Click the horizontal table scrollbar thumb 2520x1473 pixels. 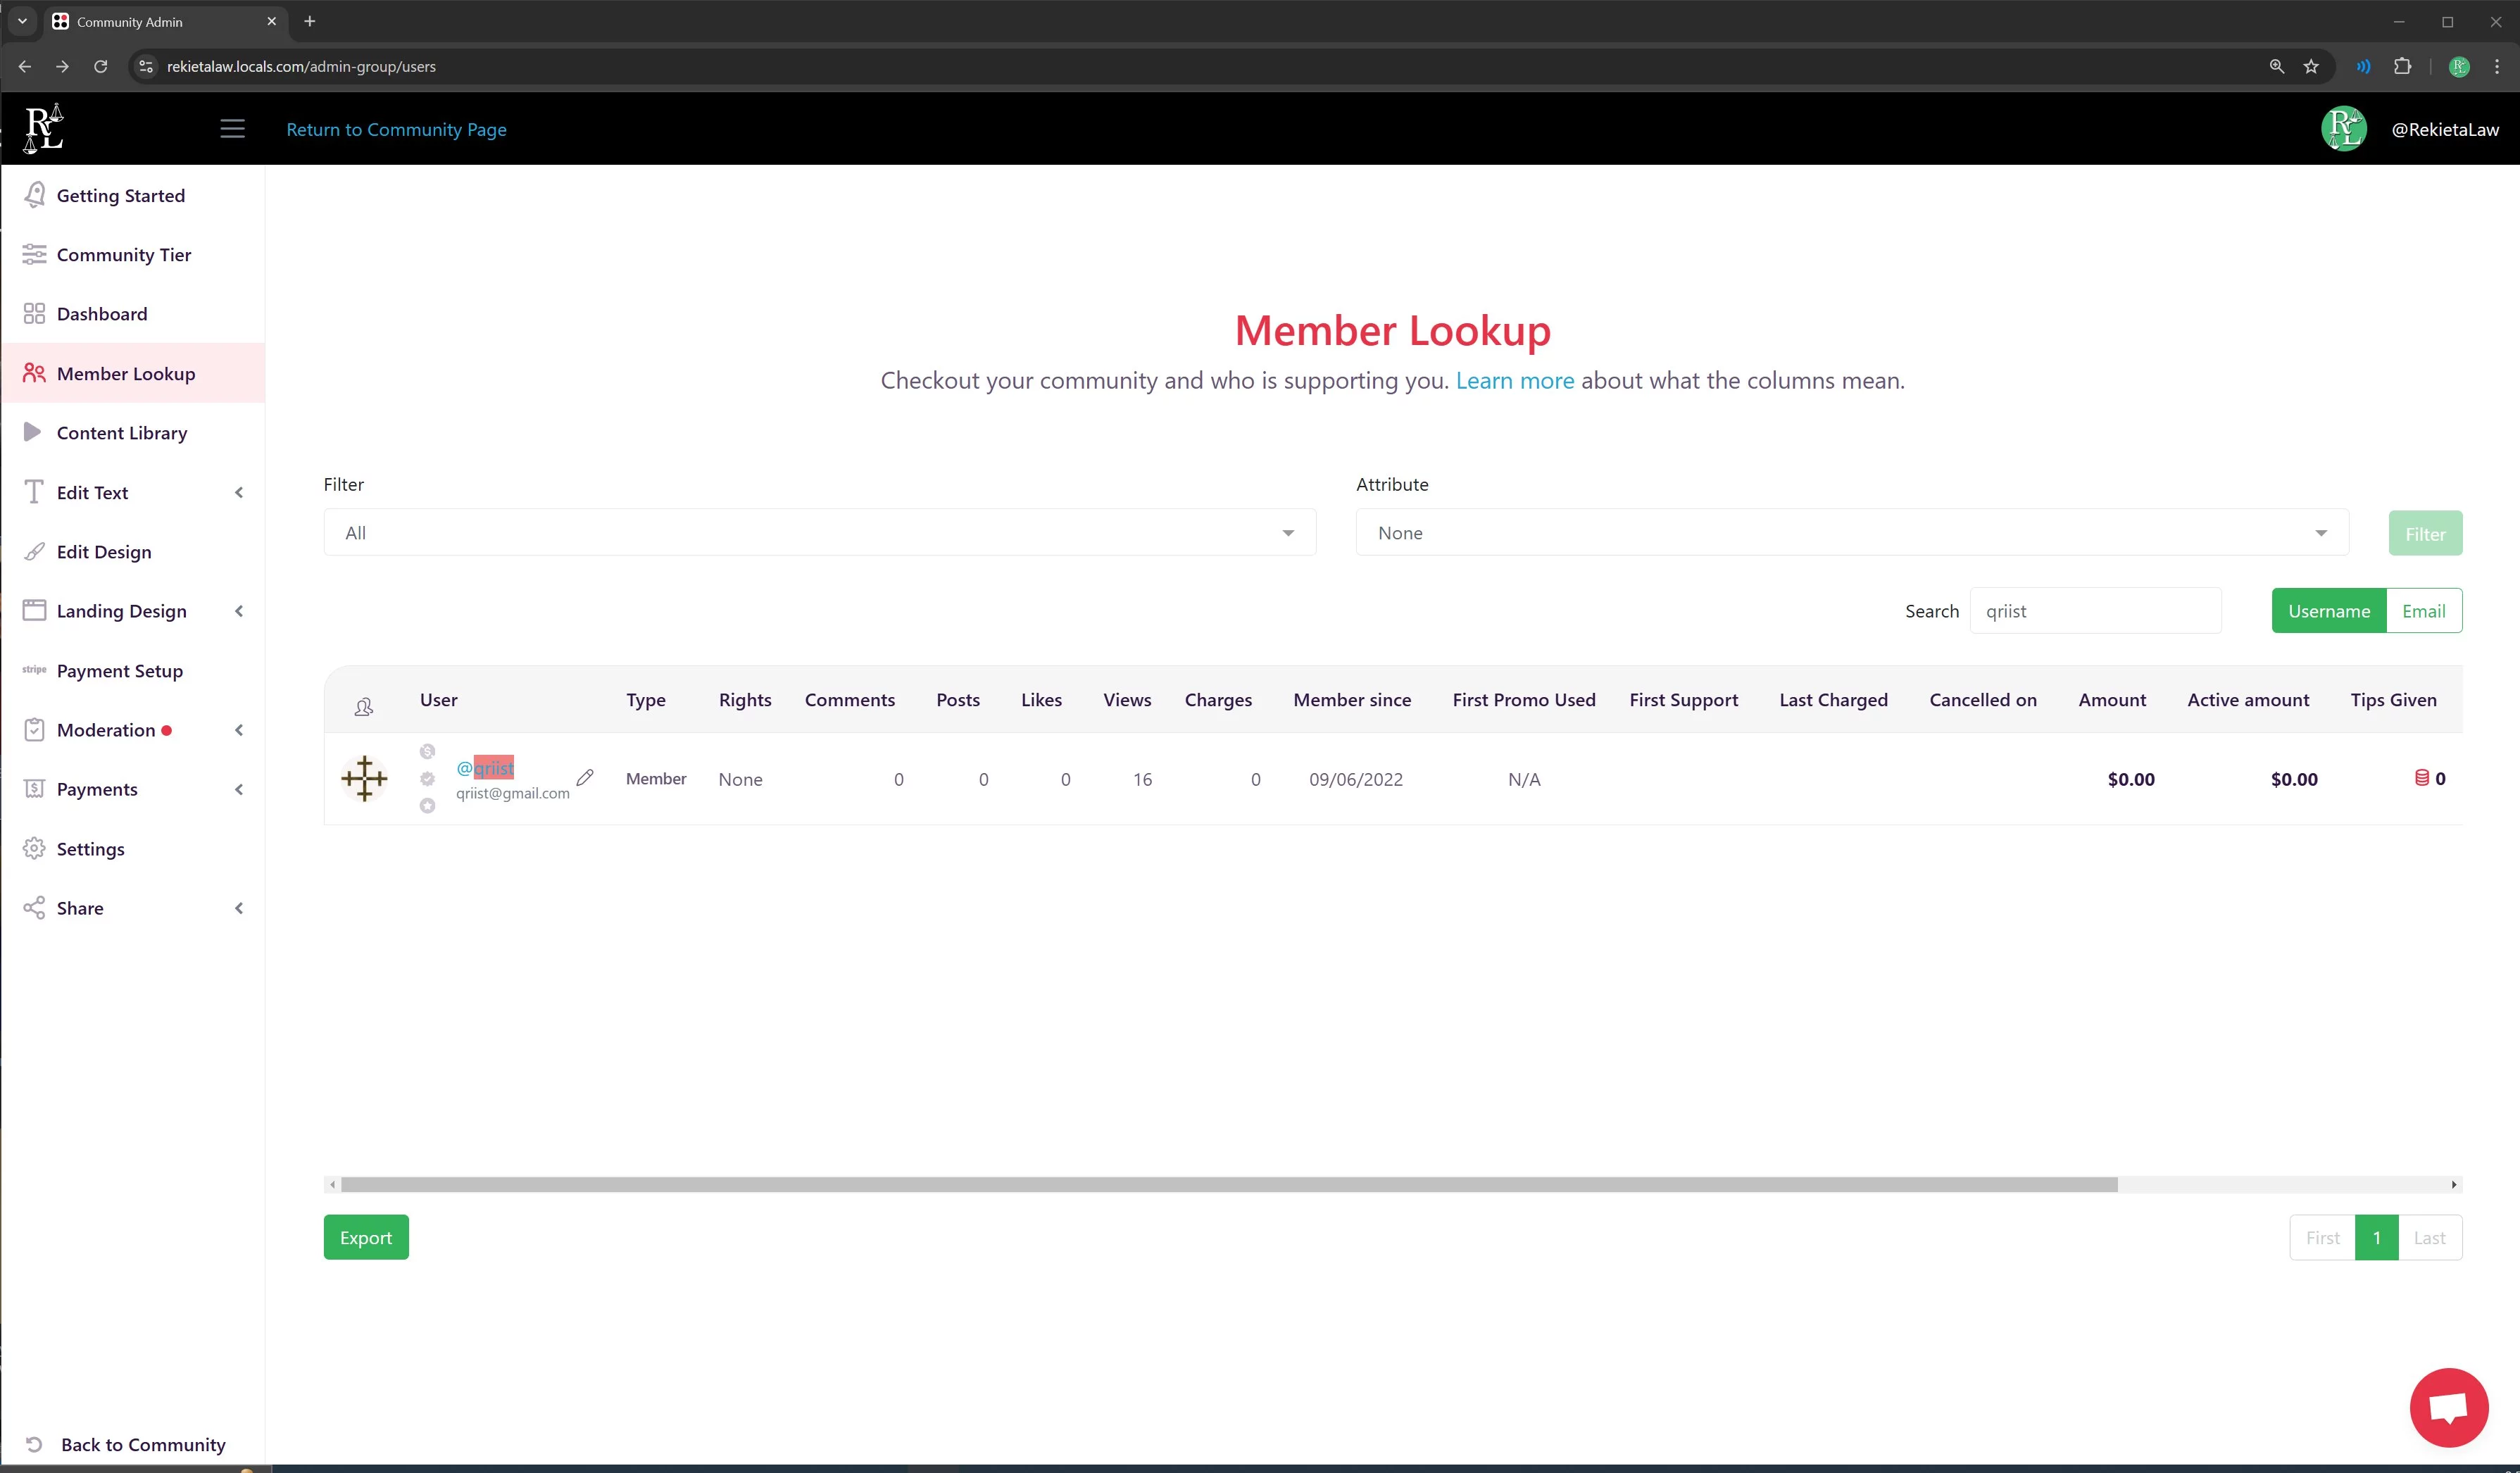tap(1229, 1184)
